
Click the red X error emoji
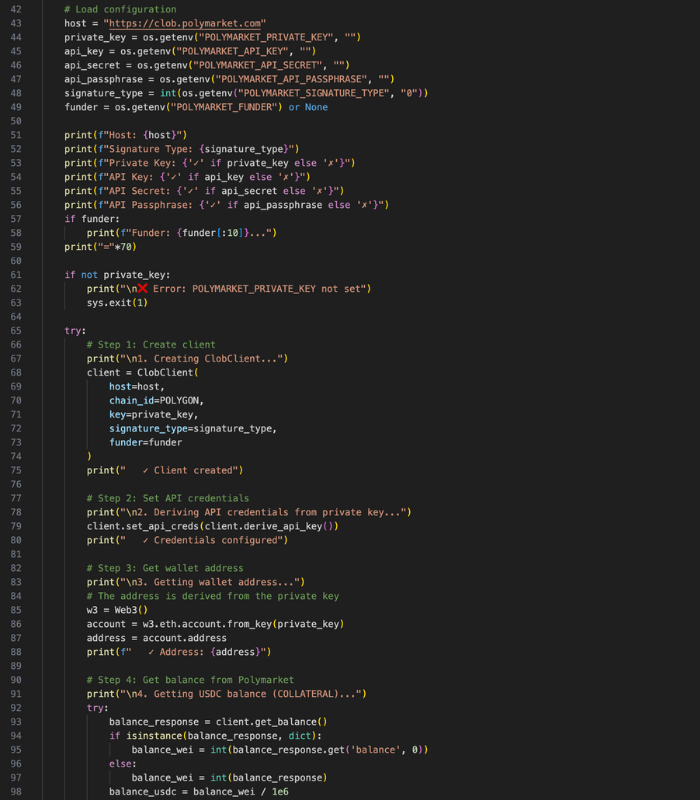point(142,289)
